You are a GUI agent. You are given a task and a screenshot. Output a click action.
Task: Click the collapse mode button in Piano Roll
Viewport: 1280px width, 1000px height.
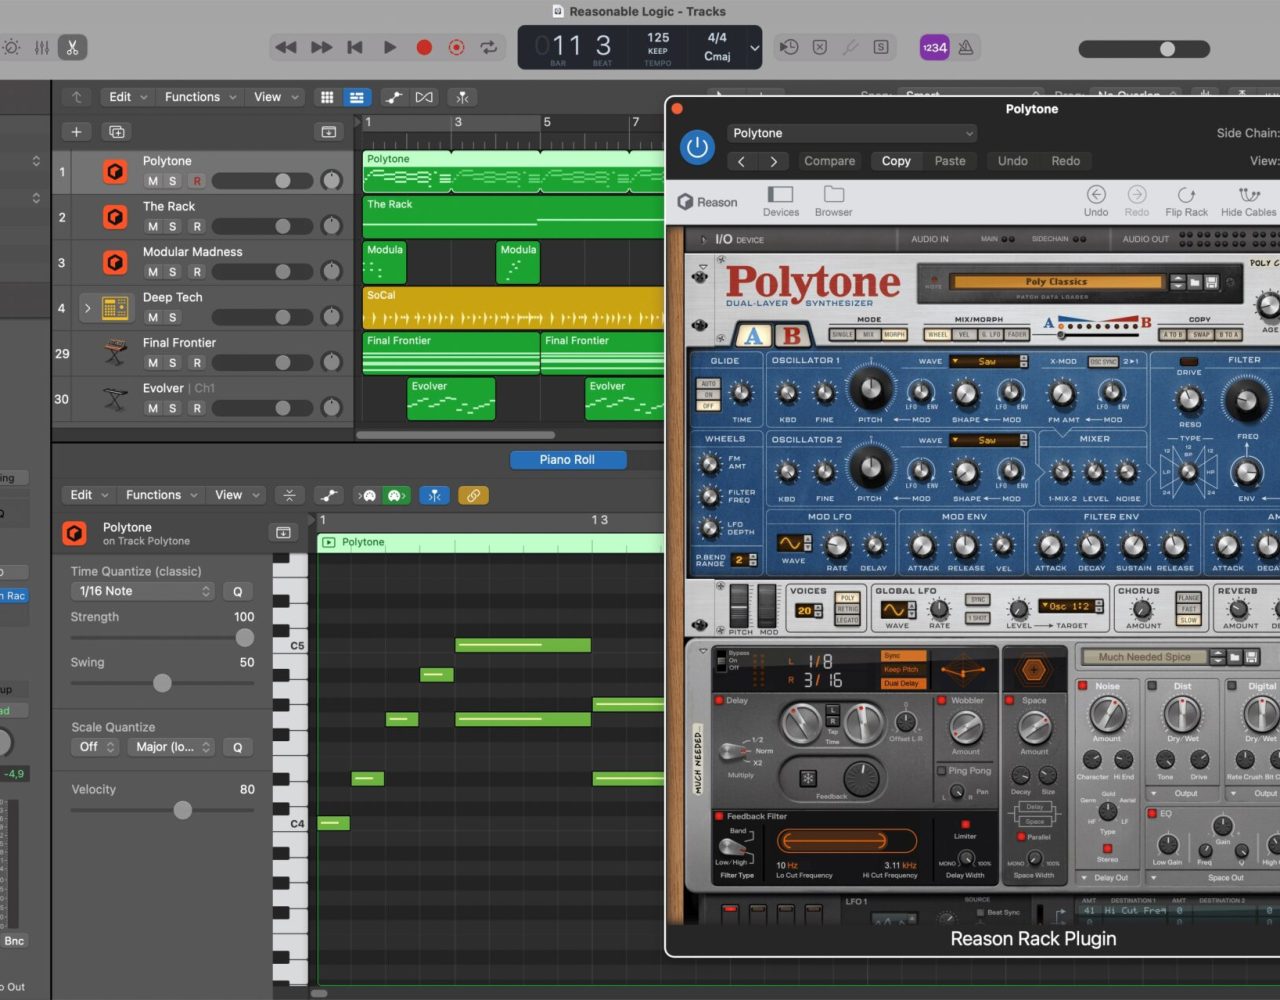click(290, 495)
